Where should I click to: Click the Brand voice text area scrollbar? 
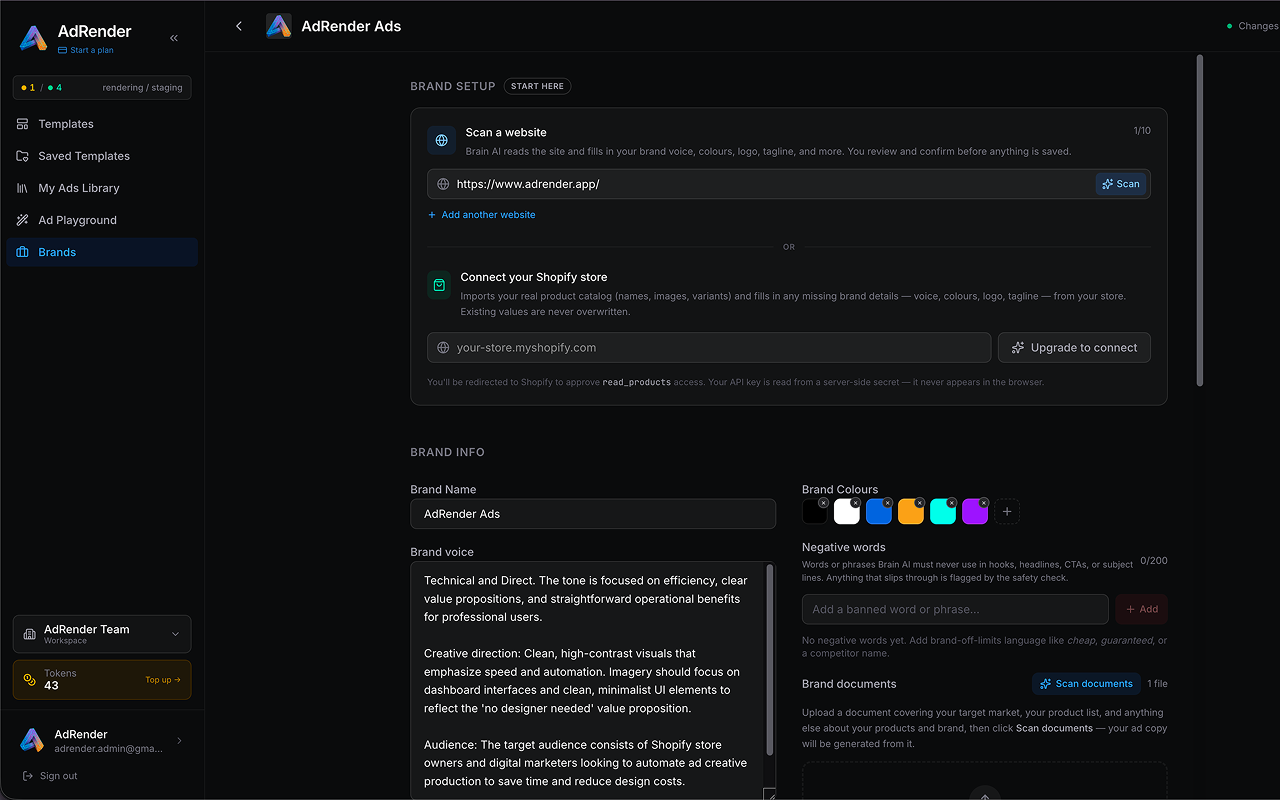[770, 660]
